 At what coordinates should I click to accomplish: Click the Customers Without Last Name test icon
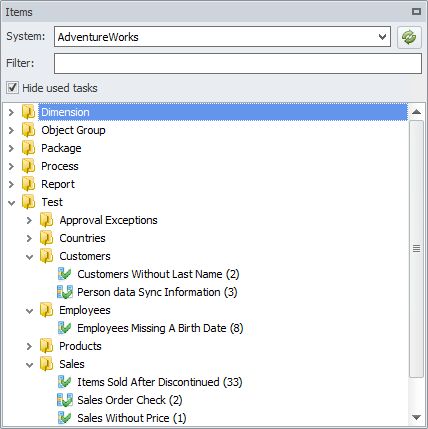[64, 274]
